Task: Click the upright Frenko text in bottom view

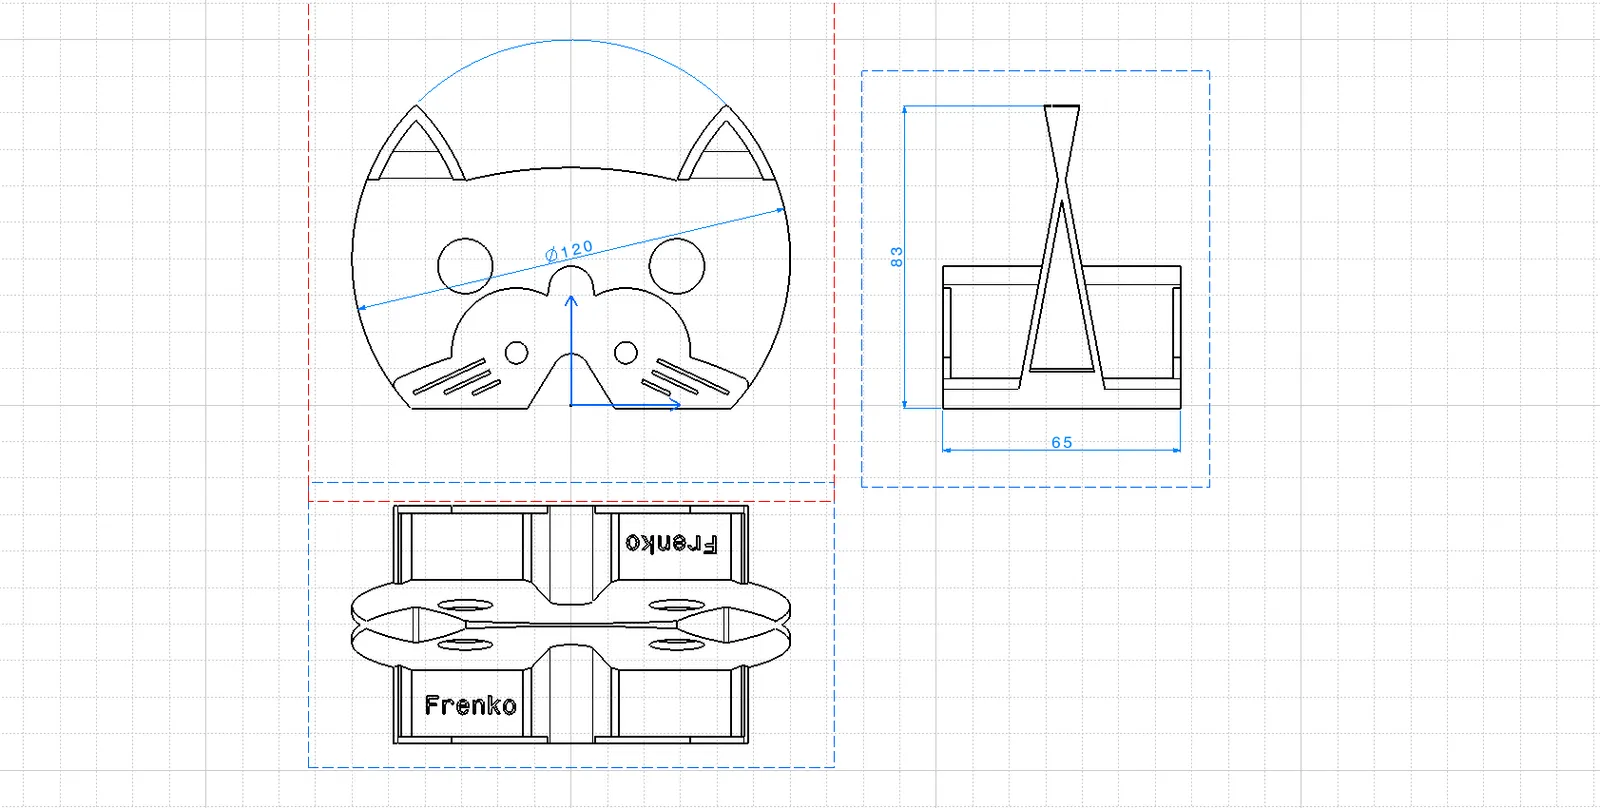Action: click(470, 705)
